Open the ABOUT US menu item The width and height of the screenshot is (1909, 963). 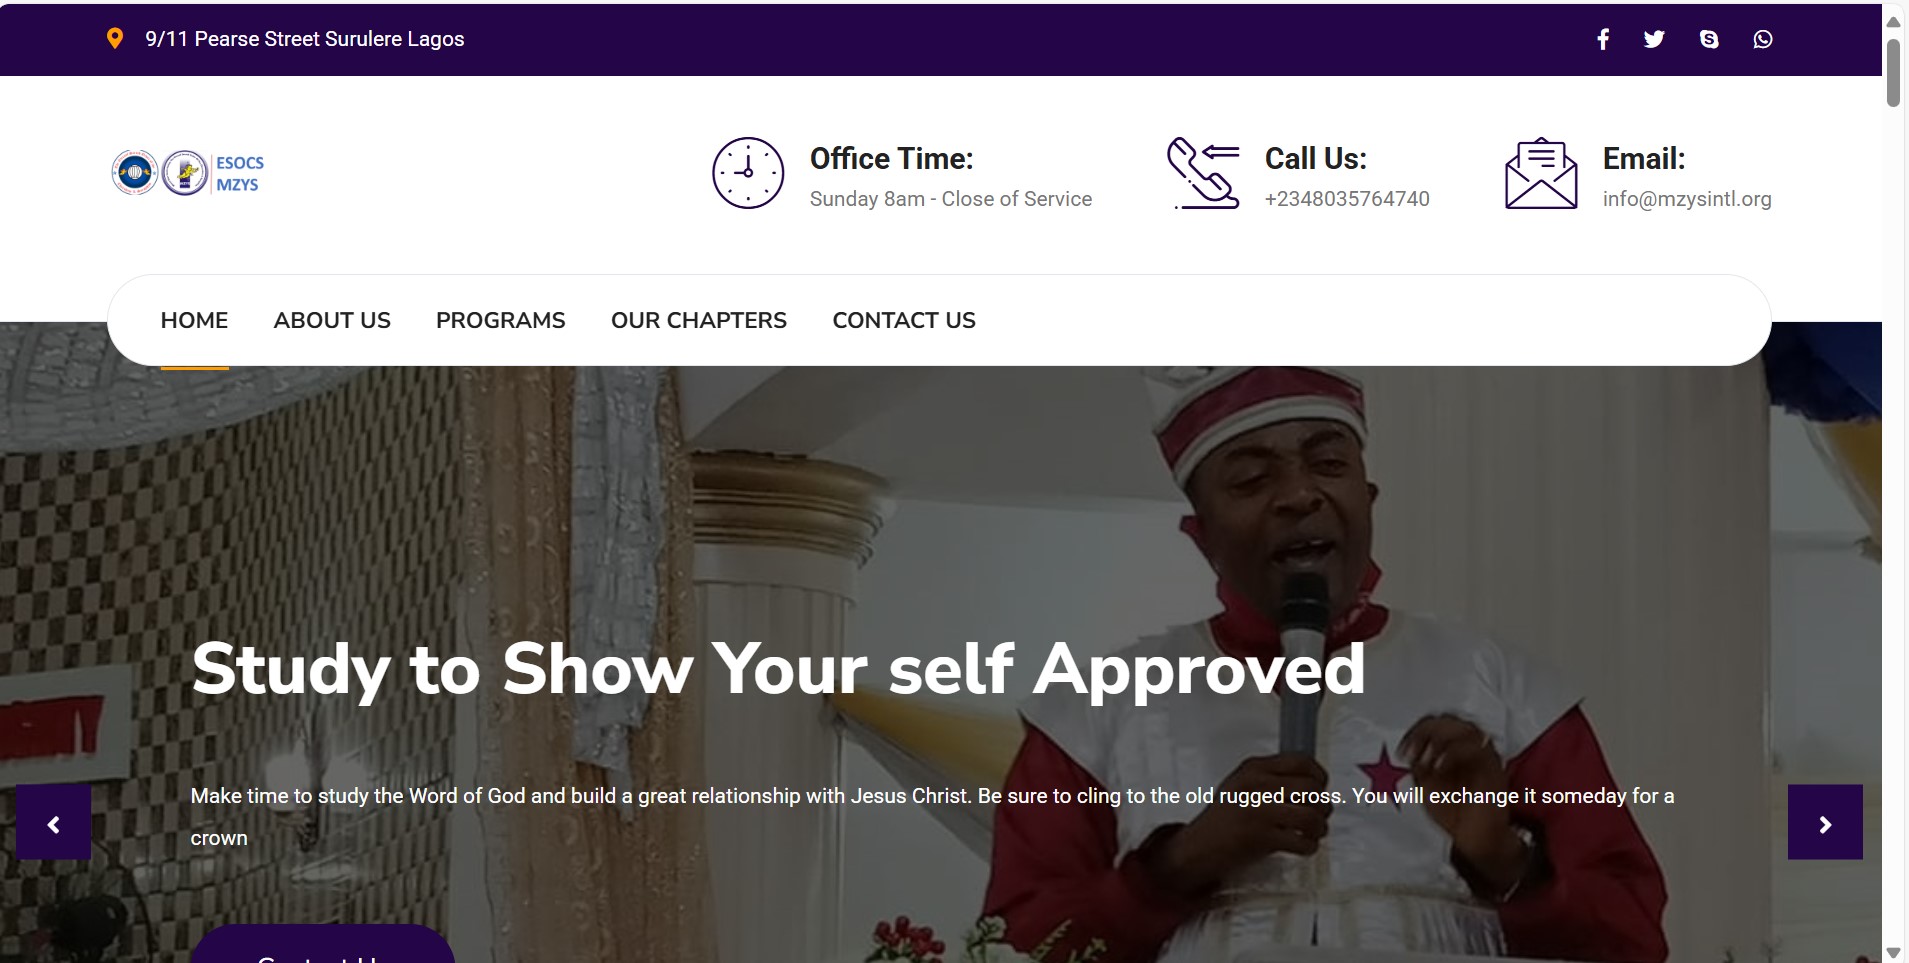[x=332, y=320]
